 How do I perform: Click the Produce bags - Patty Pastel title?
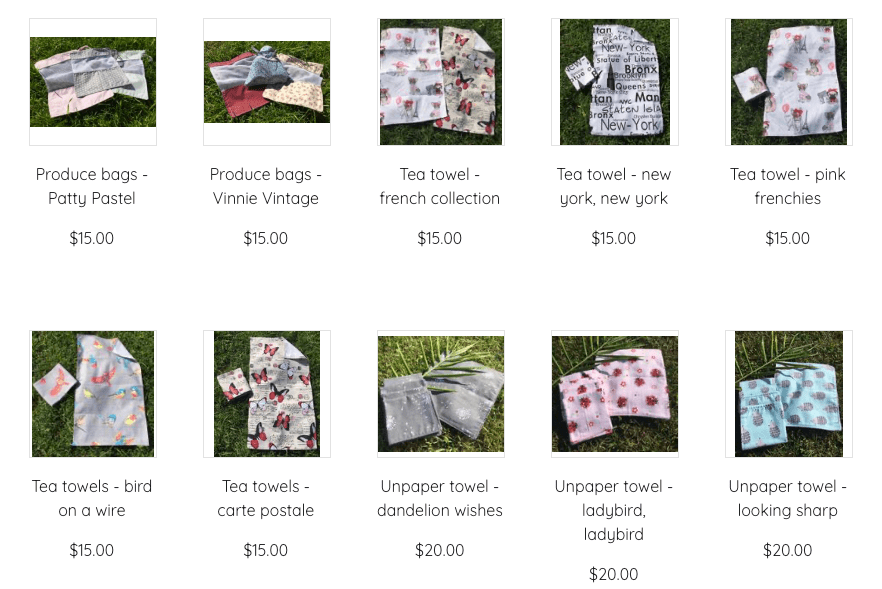coord(92,186)
